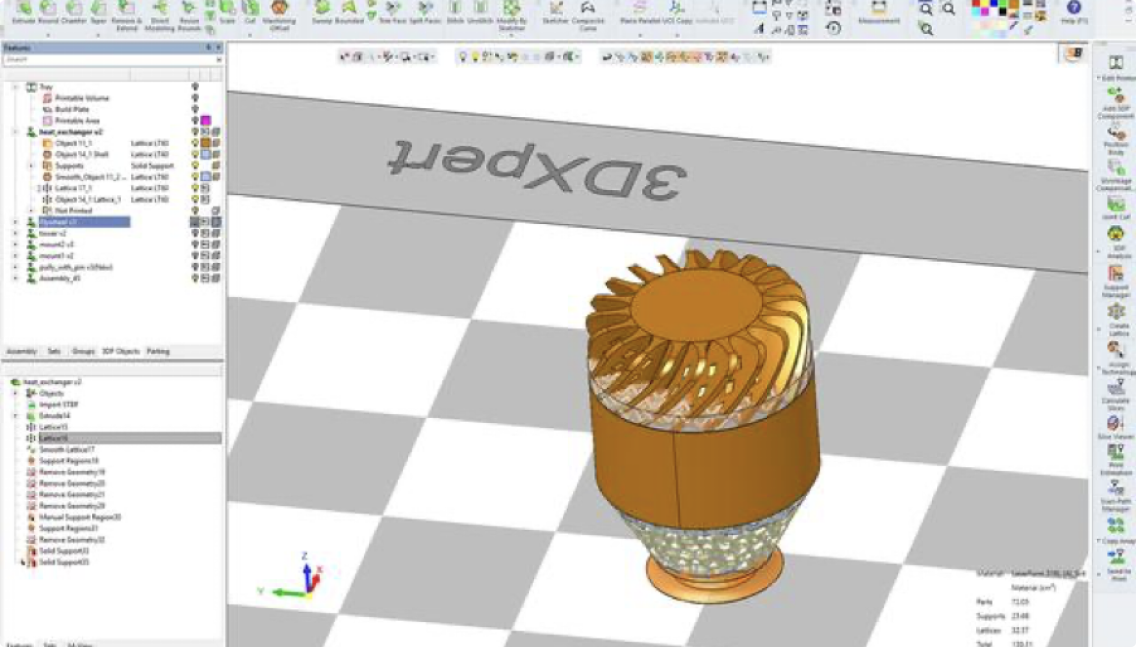Open Calculate Slices tool
This screenshot has height=647, width=1136.
click(1116, 395)
